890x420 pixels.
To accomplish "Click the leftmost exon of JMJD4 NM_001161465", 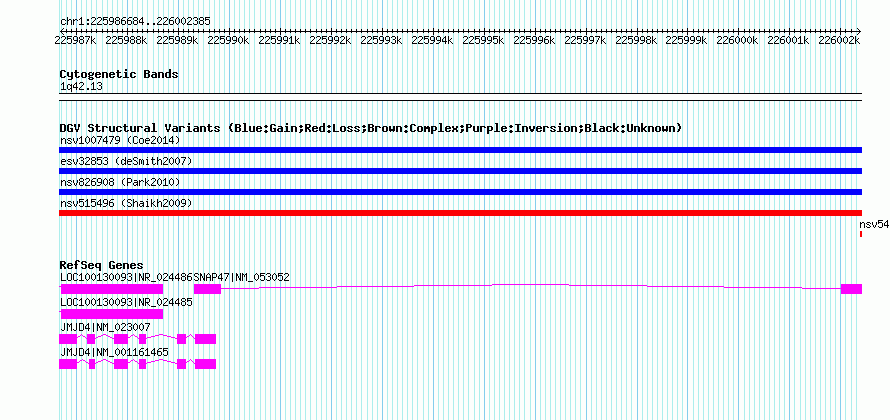I will (68, 364).
